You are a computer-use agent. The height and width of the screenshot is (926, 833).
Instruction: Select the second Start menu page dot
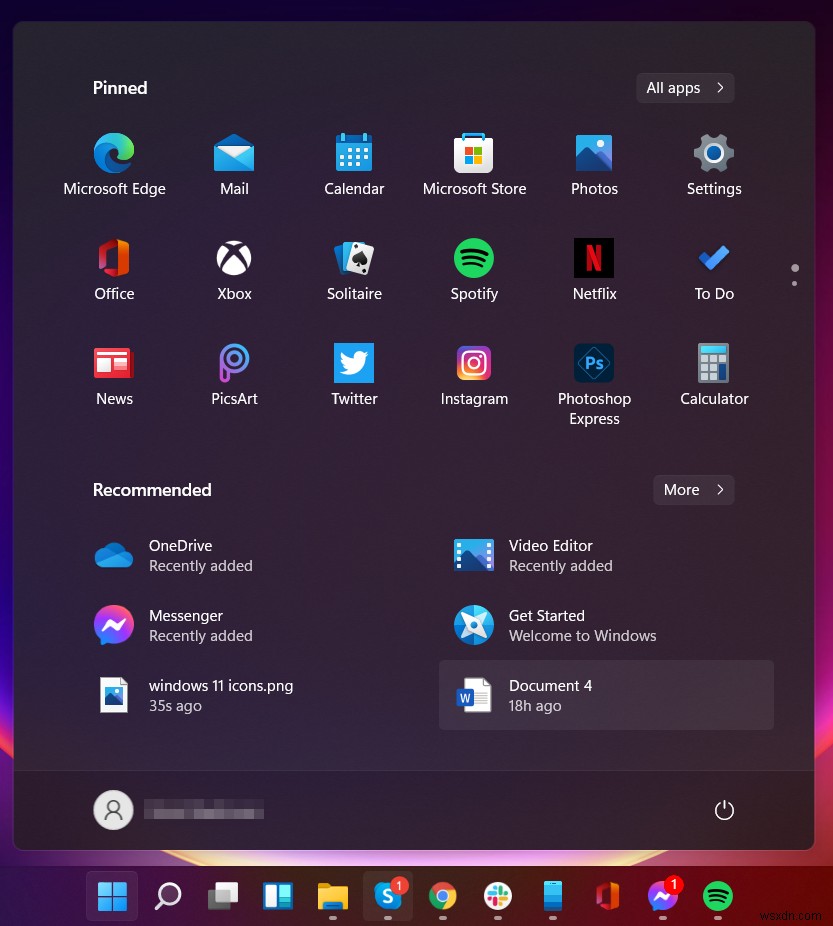(x=794, y=282)
